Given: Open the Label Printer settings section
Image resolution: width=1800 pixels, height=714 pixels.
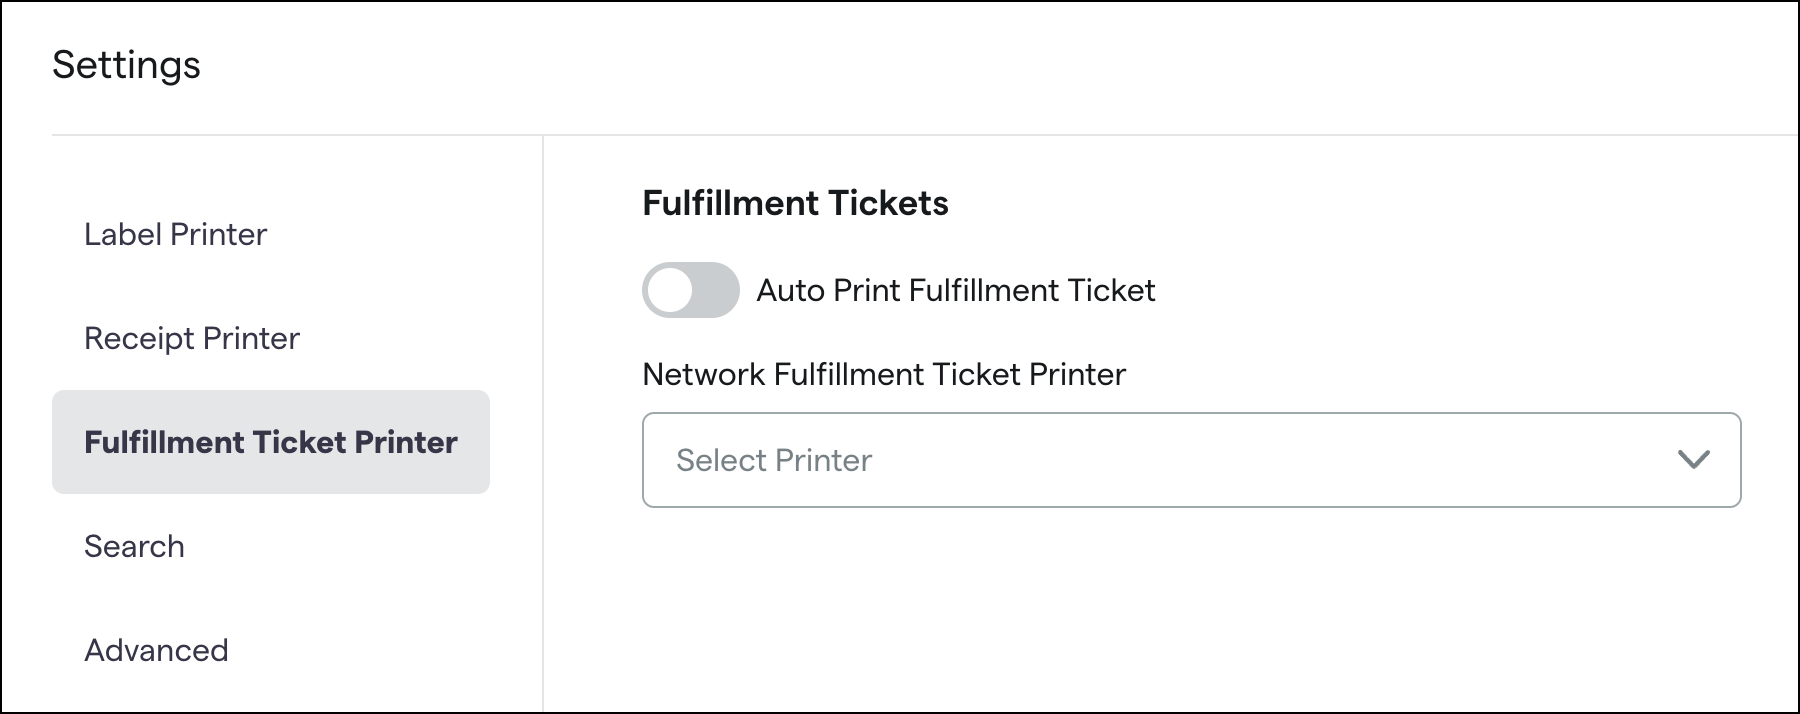Looking at the screenshot, I should tap(176, 234).
